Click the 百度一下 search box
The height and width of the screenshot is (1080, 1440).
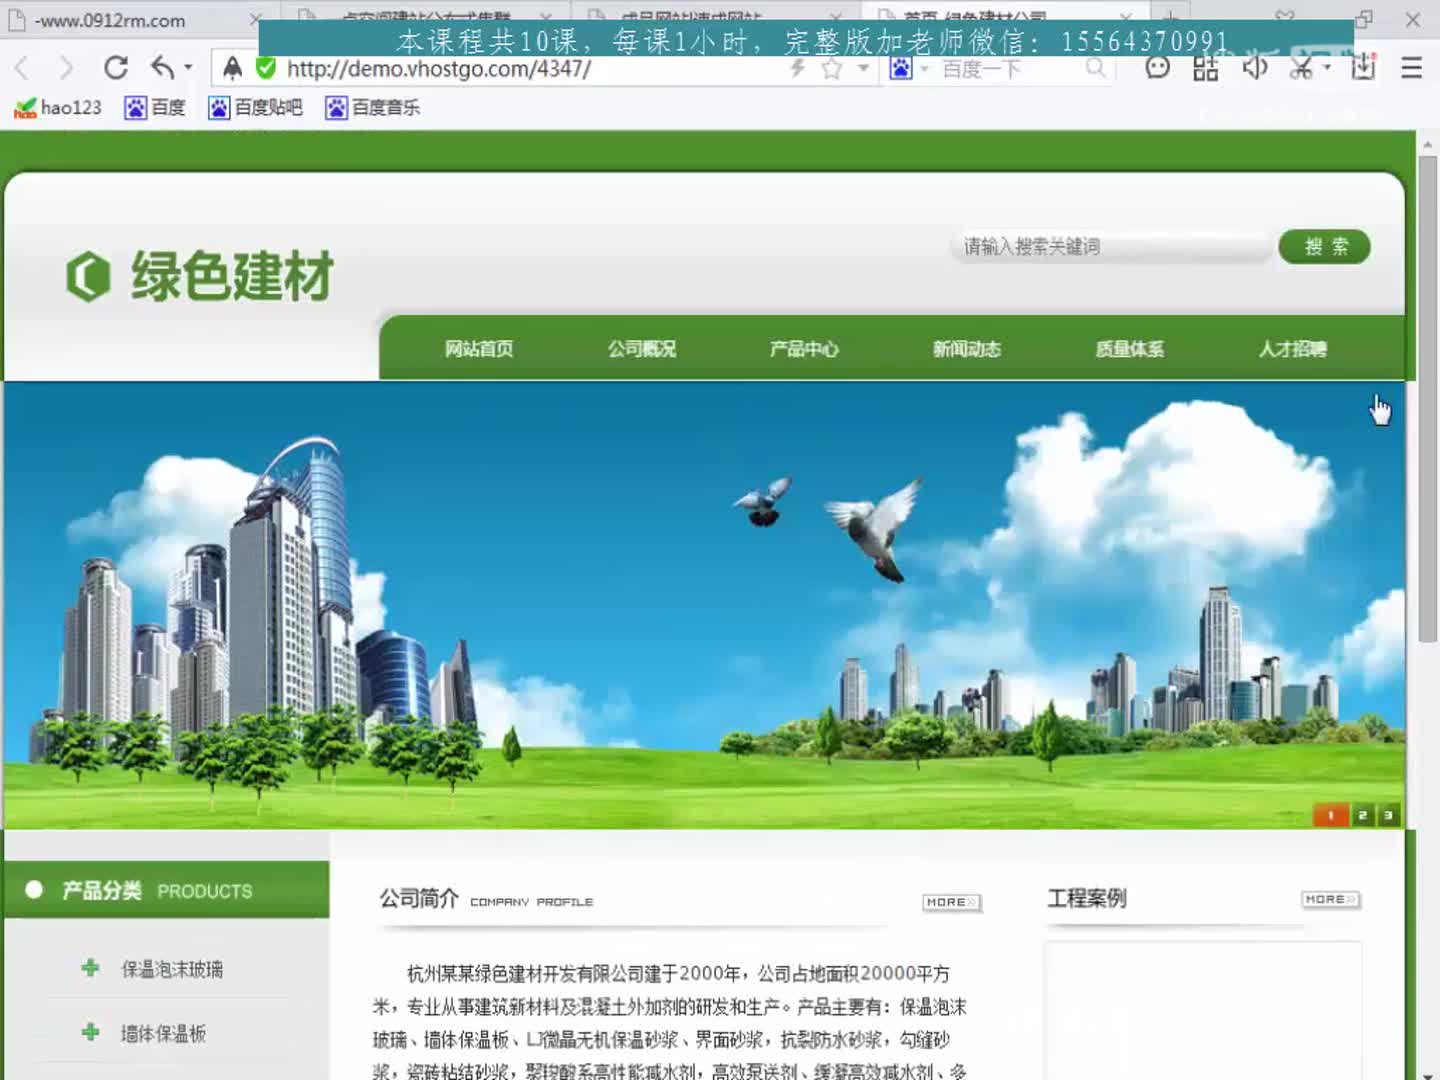point(1010,68)
